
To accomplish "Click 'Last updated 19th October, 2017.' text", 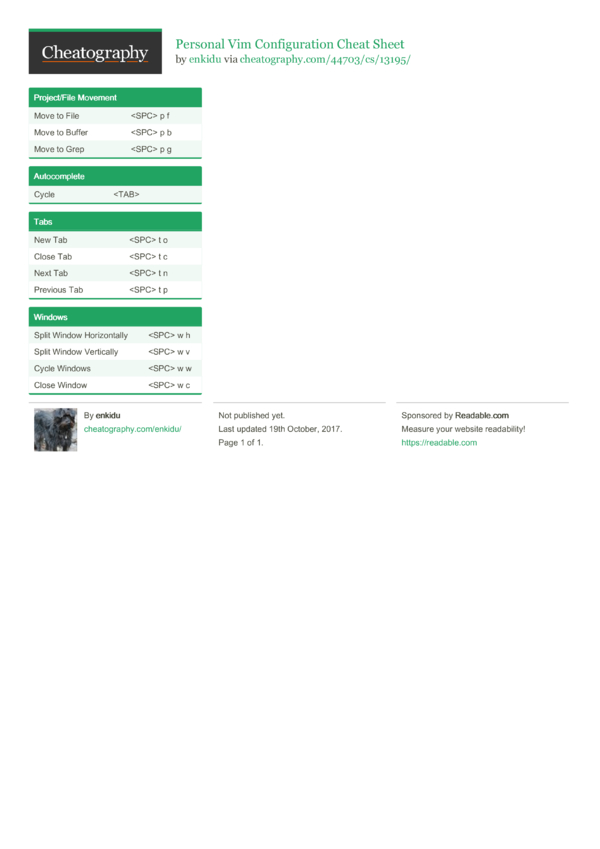I will (280, 429).
